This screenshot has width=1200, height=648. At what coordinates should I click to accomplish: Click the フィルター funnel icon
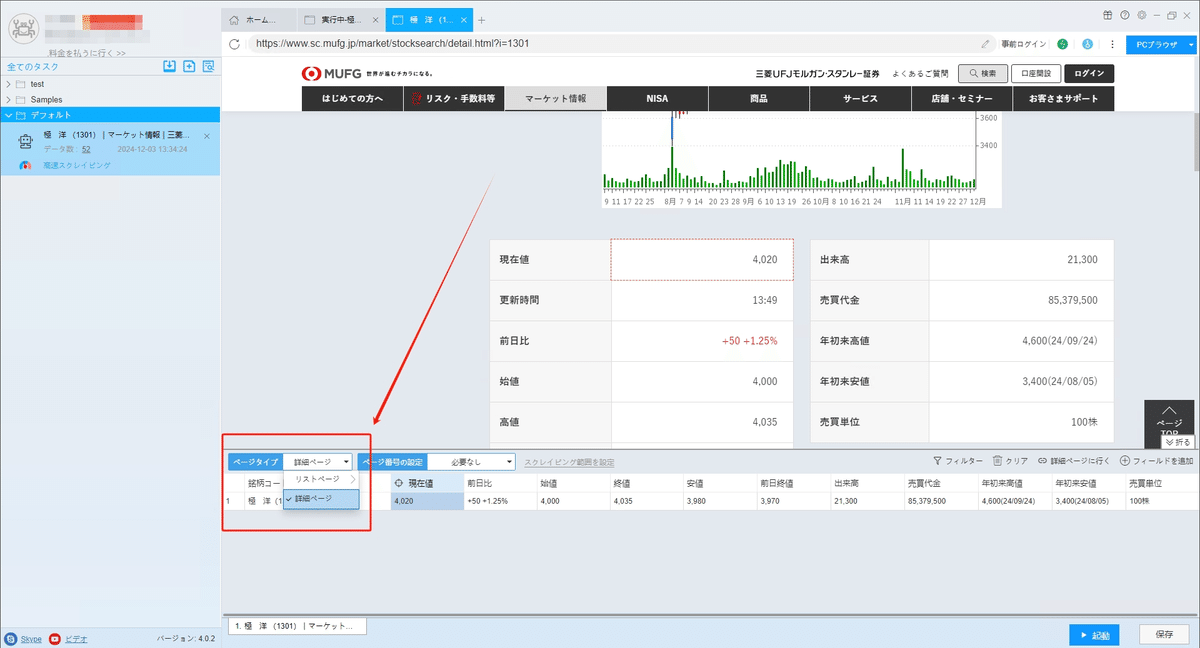pyautogui.click(x=937, y=461)
